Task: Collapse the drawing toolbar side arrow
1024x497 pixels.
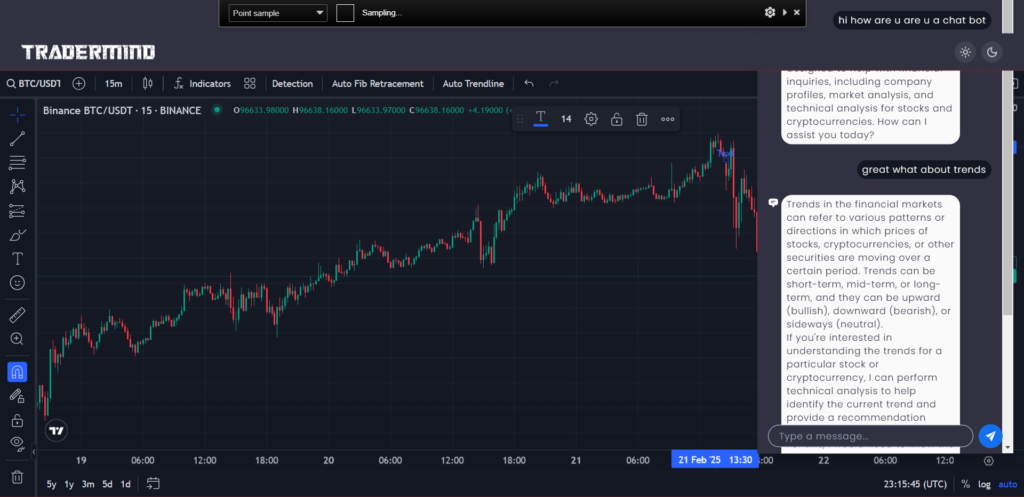Action: [34, 451]
